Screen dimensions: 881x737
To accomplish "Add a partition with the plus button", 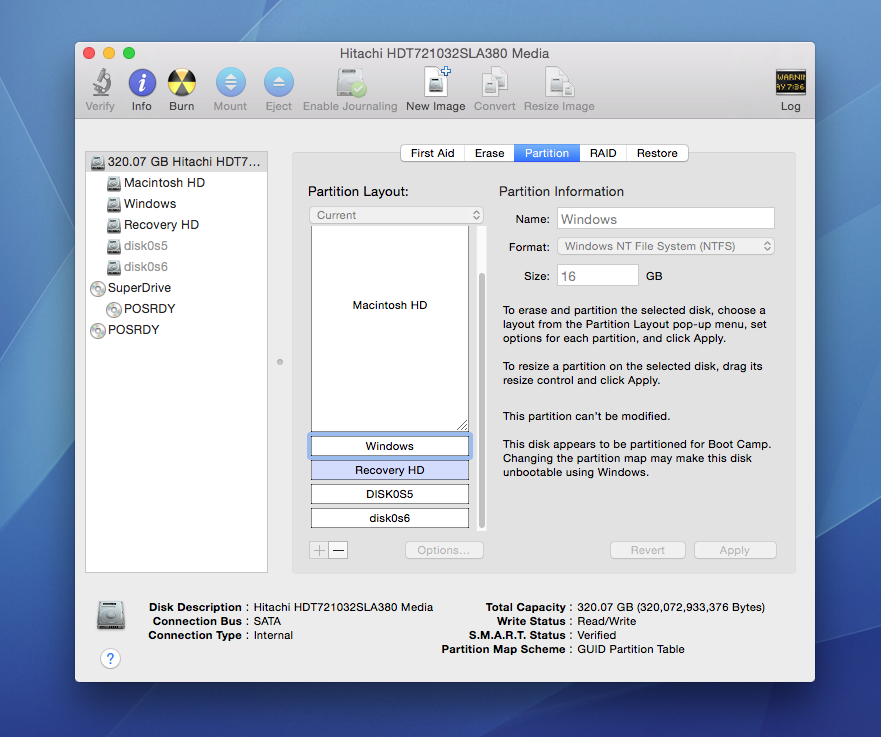I will (x=319, y=550).
